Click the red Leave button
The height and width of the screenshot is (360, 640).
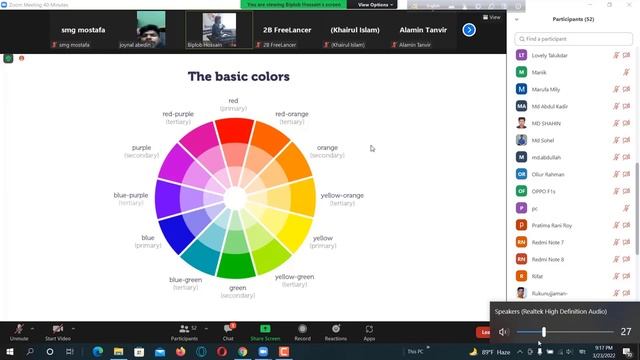point(484,332)
